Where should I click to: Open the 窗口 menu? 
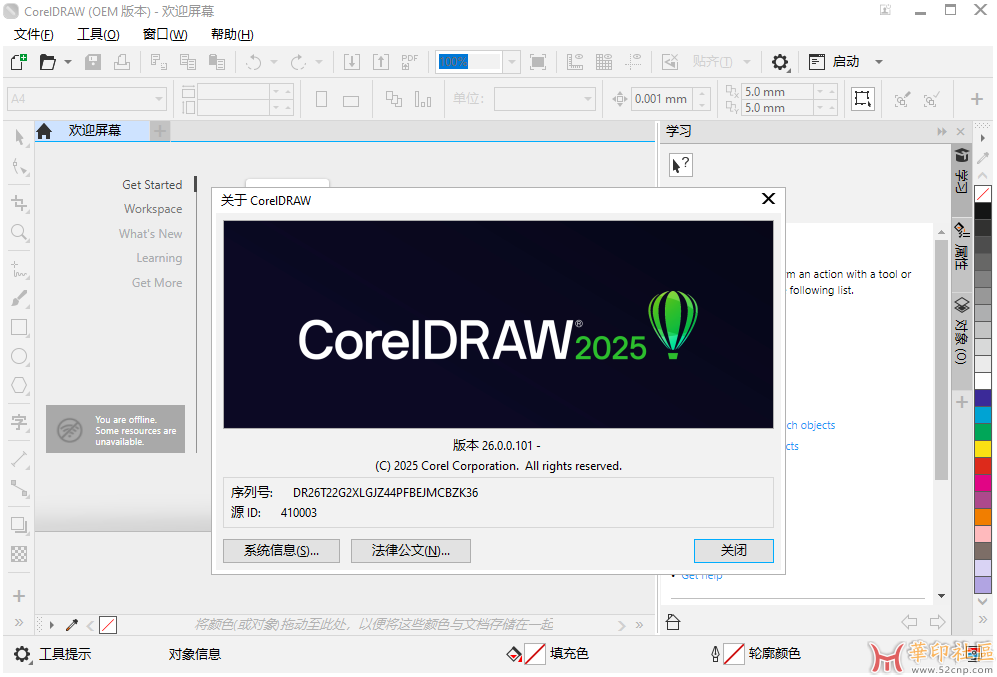tap(165, 34)
